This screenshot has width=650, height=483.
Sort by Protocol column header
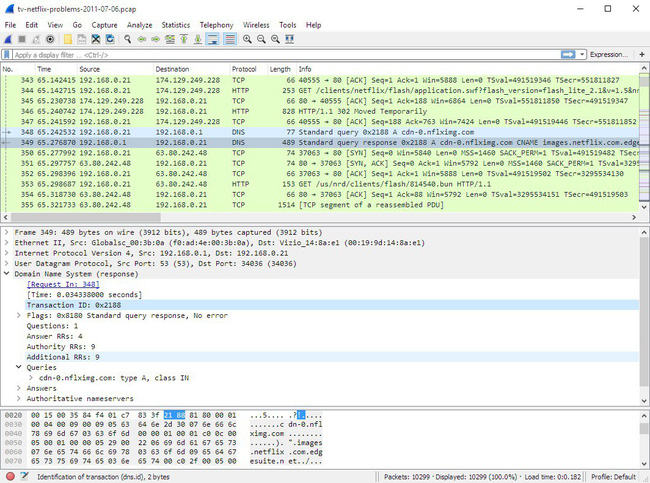249,69
